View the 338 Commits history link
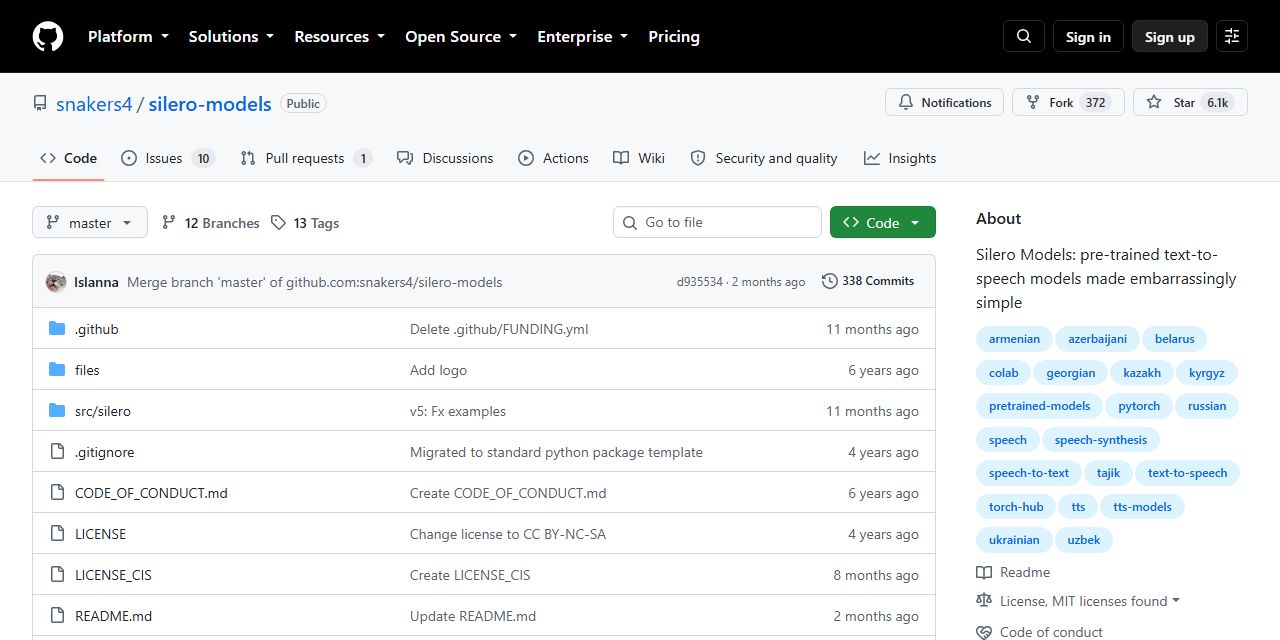This screenshot has width=1280, height=640. [868, 281]
